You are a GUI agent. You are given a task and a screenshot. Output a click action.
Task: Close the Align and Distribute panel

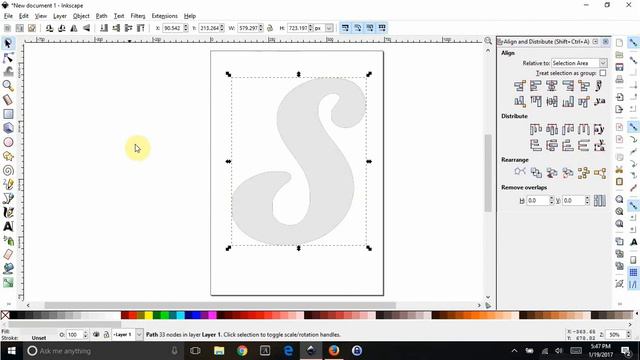click(x=606, y=42)
